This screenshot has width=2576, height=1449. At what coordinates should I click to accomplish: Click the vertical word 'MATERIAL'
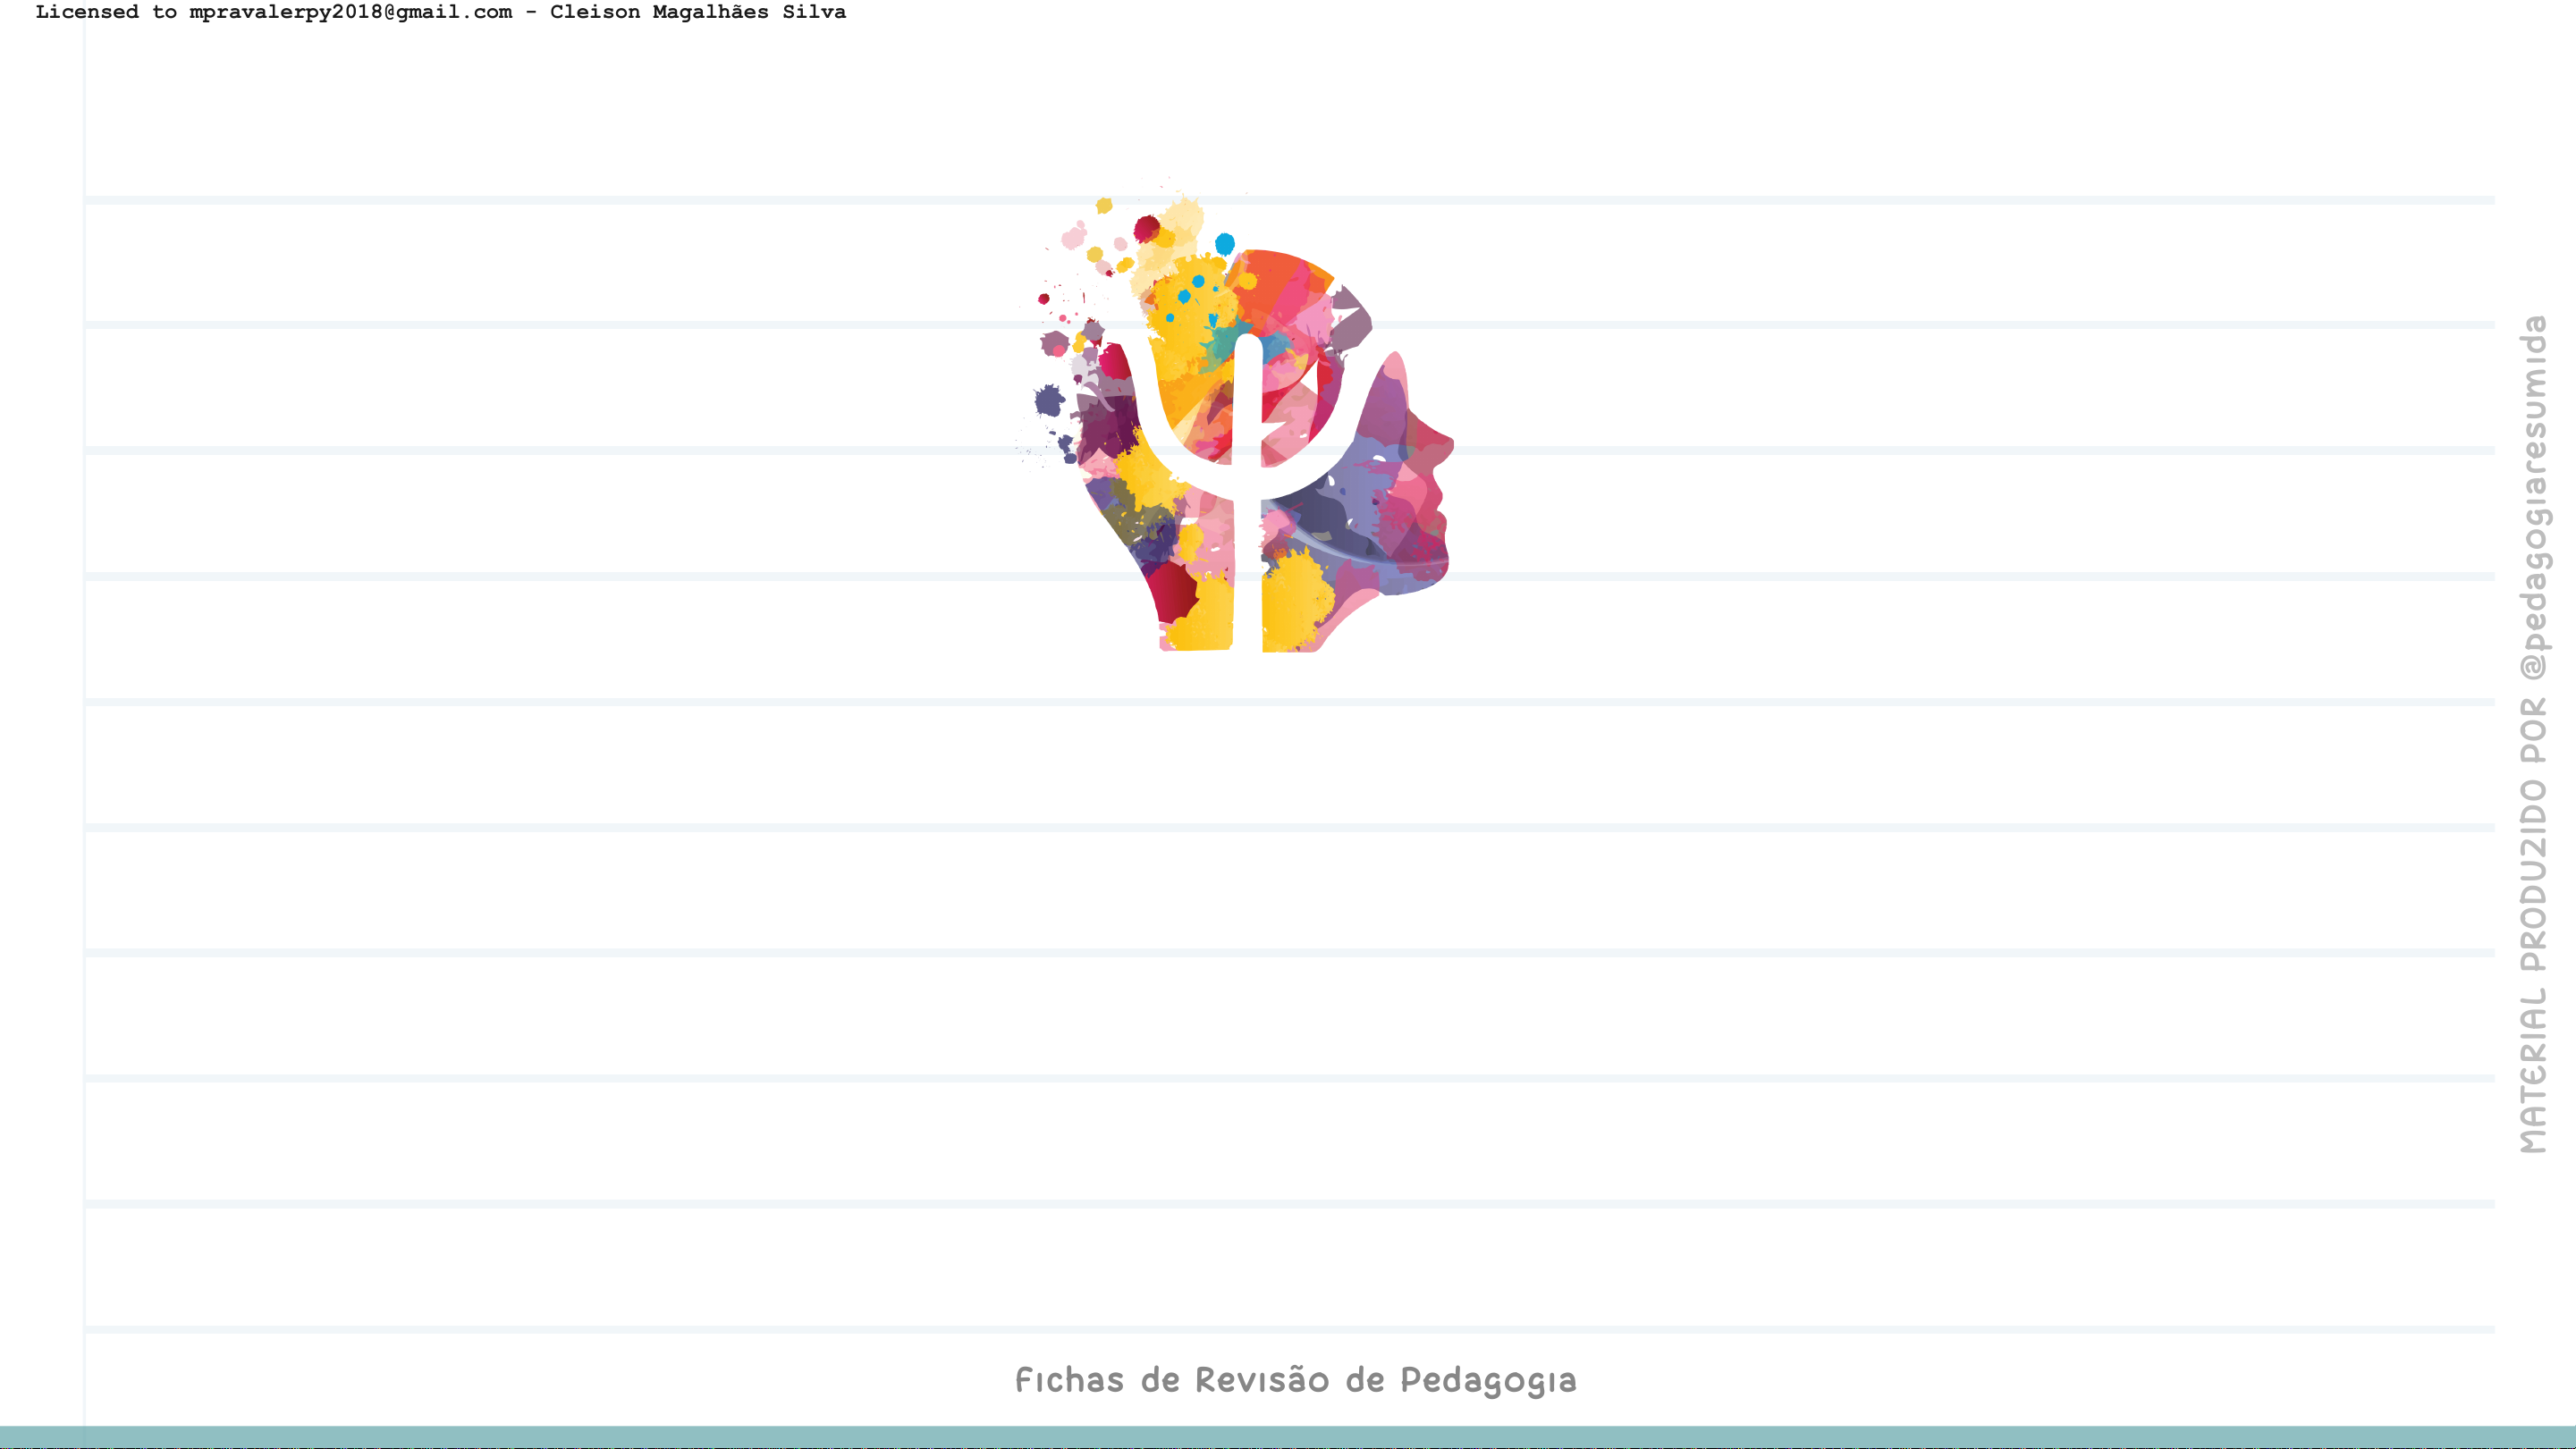pos(2533,1070)
